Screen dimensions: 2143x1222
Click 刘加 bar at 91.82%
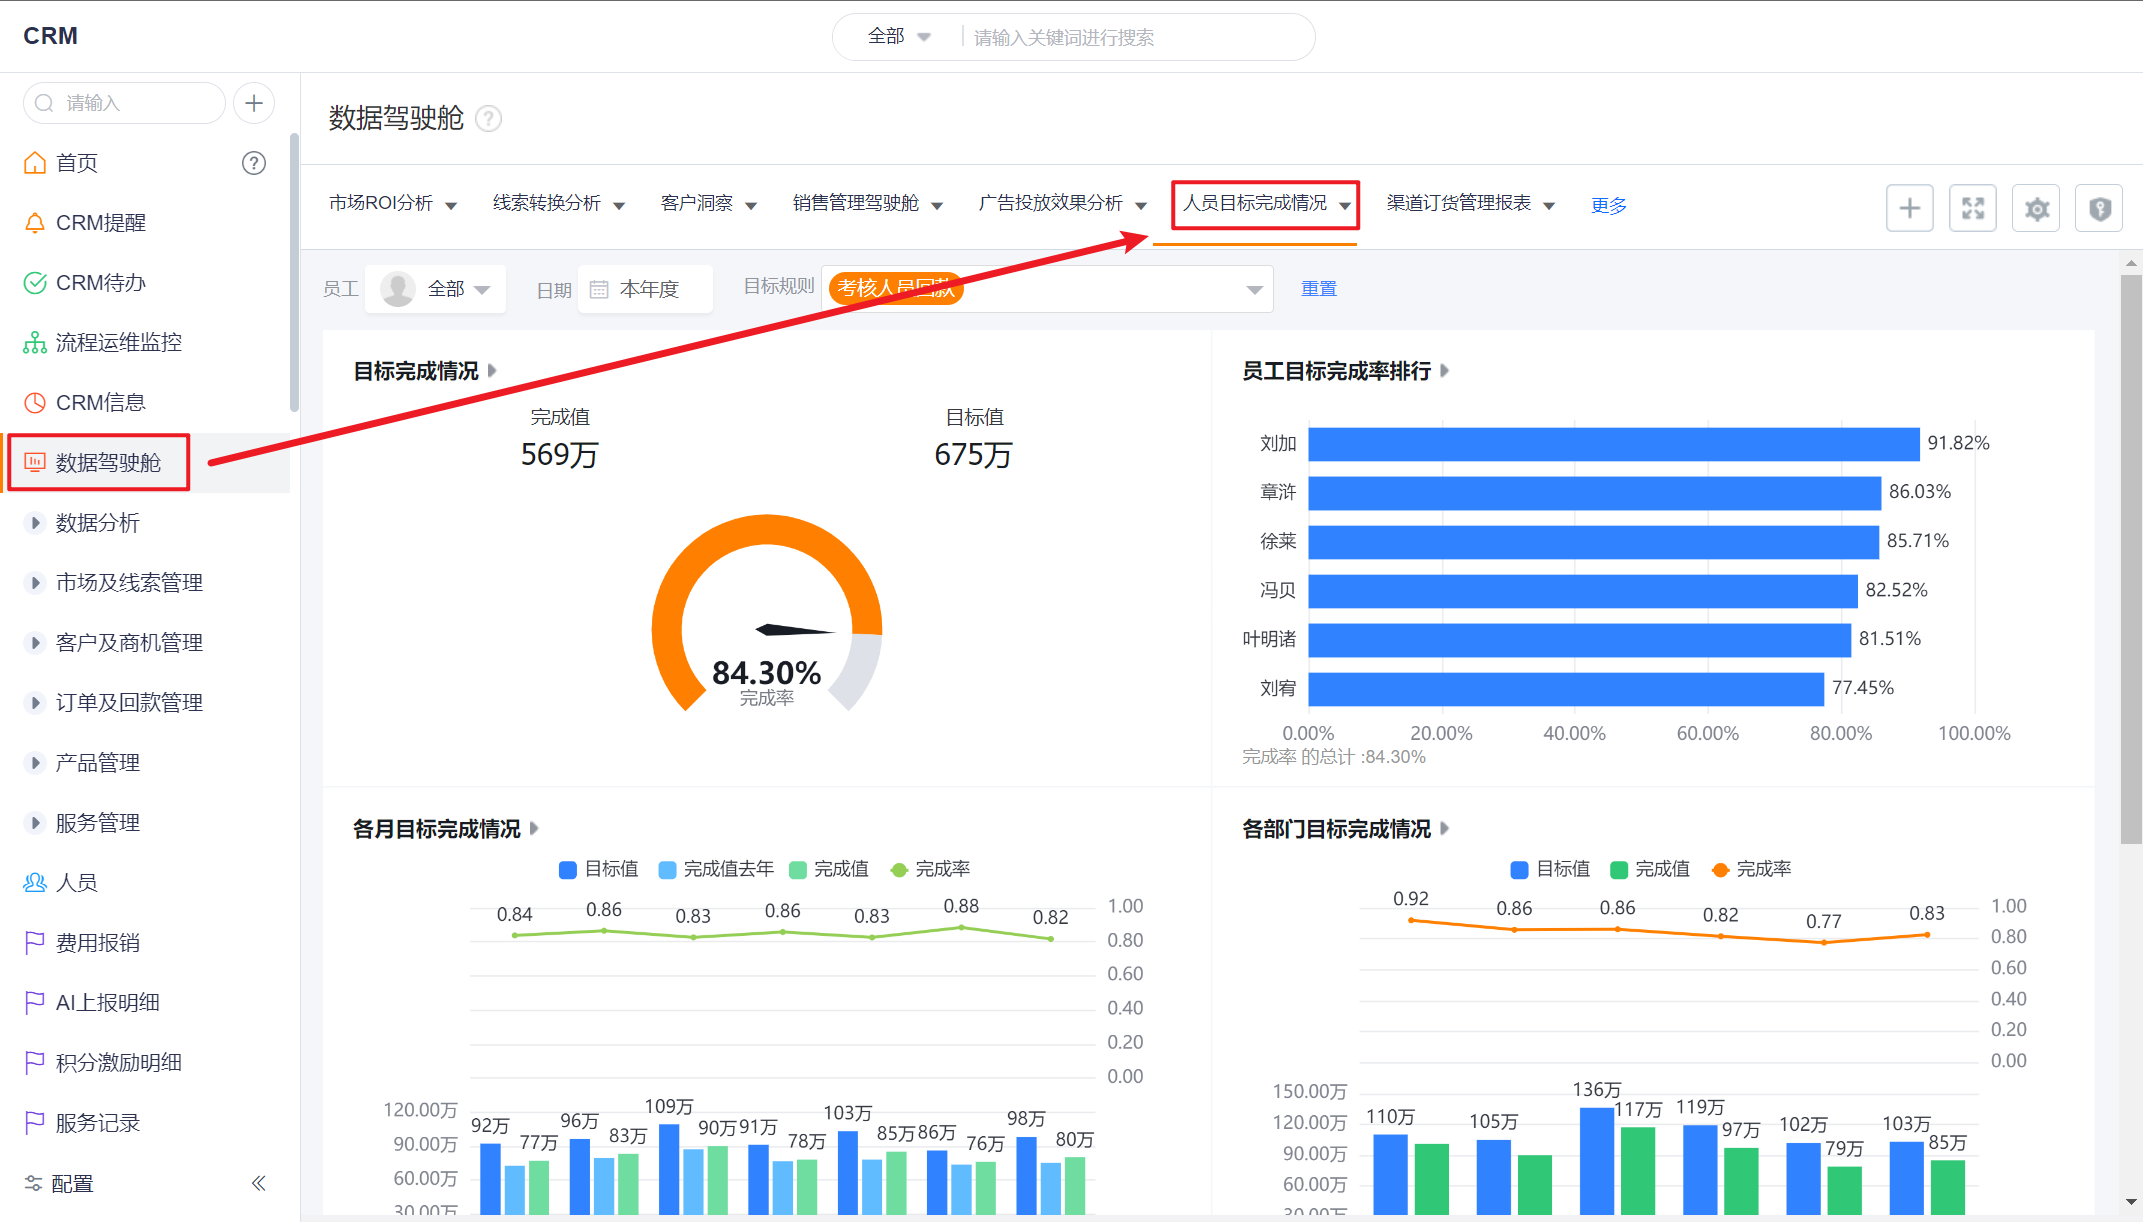[1614, 444]
